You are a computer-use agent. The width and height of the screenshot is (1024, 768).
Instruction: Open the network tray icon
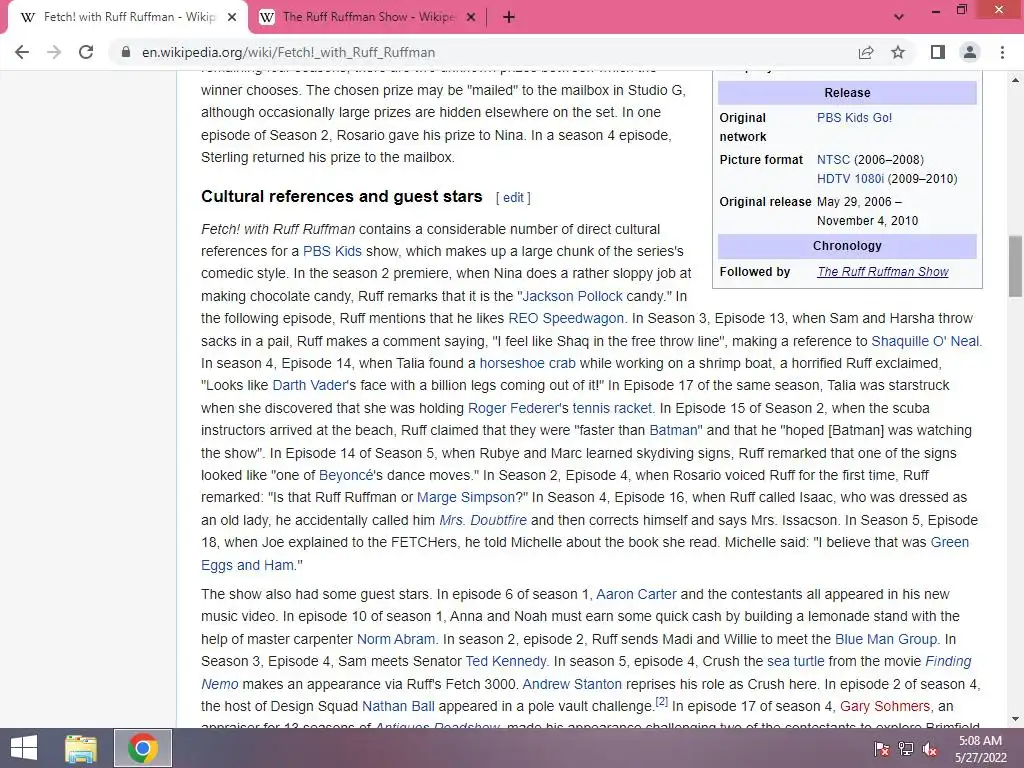[906, 749]
